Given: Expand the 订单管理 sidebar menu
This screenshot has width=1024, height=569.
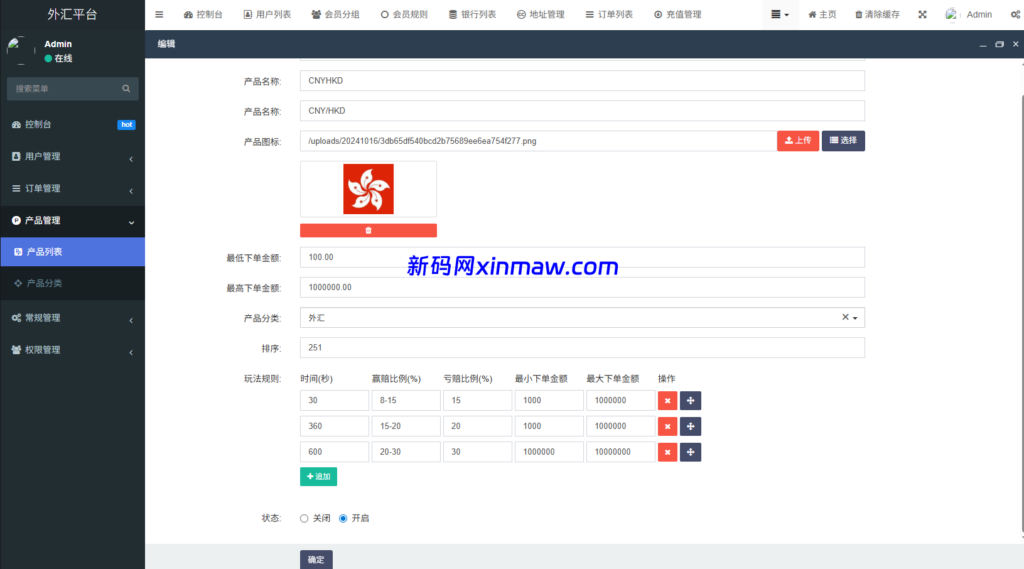Looking at the screenshot, I should (72, 188).
